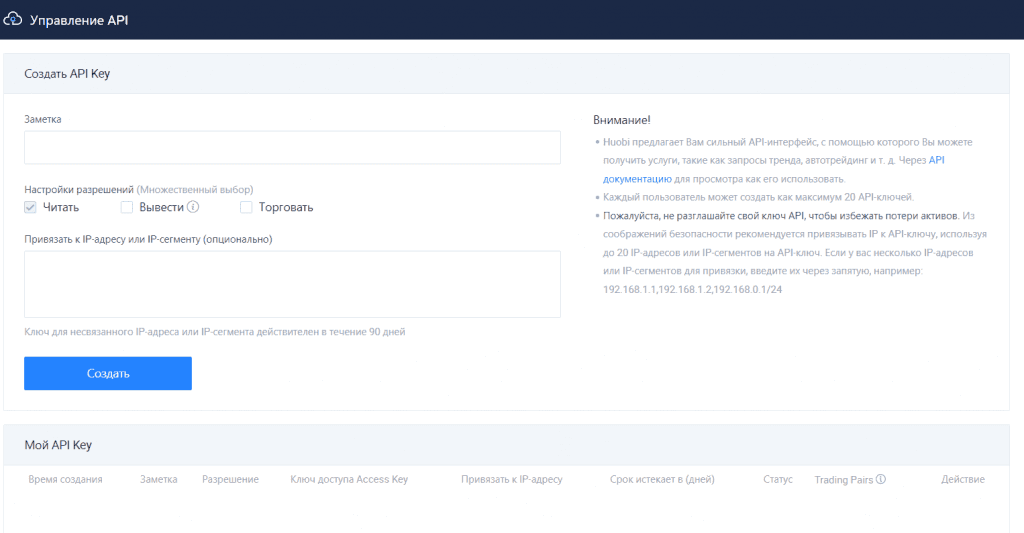Click the Разрешение column header

pos(230,479)
